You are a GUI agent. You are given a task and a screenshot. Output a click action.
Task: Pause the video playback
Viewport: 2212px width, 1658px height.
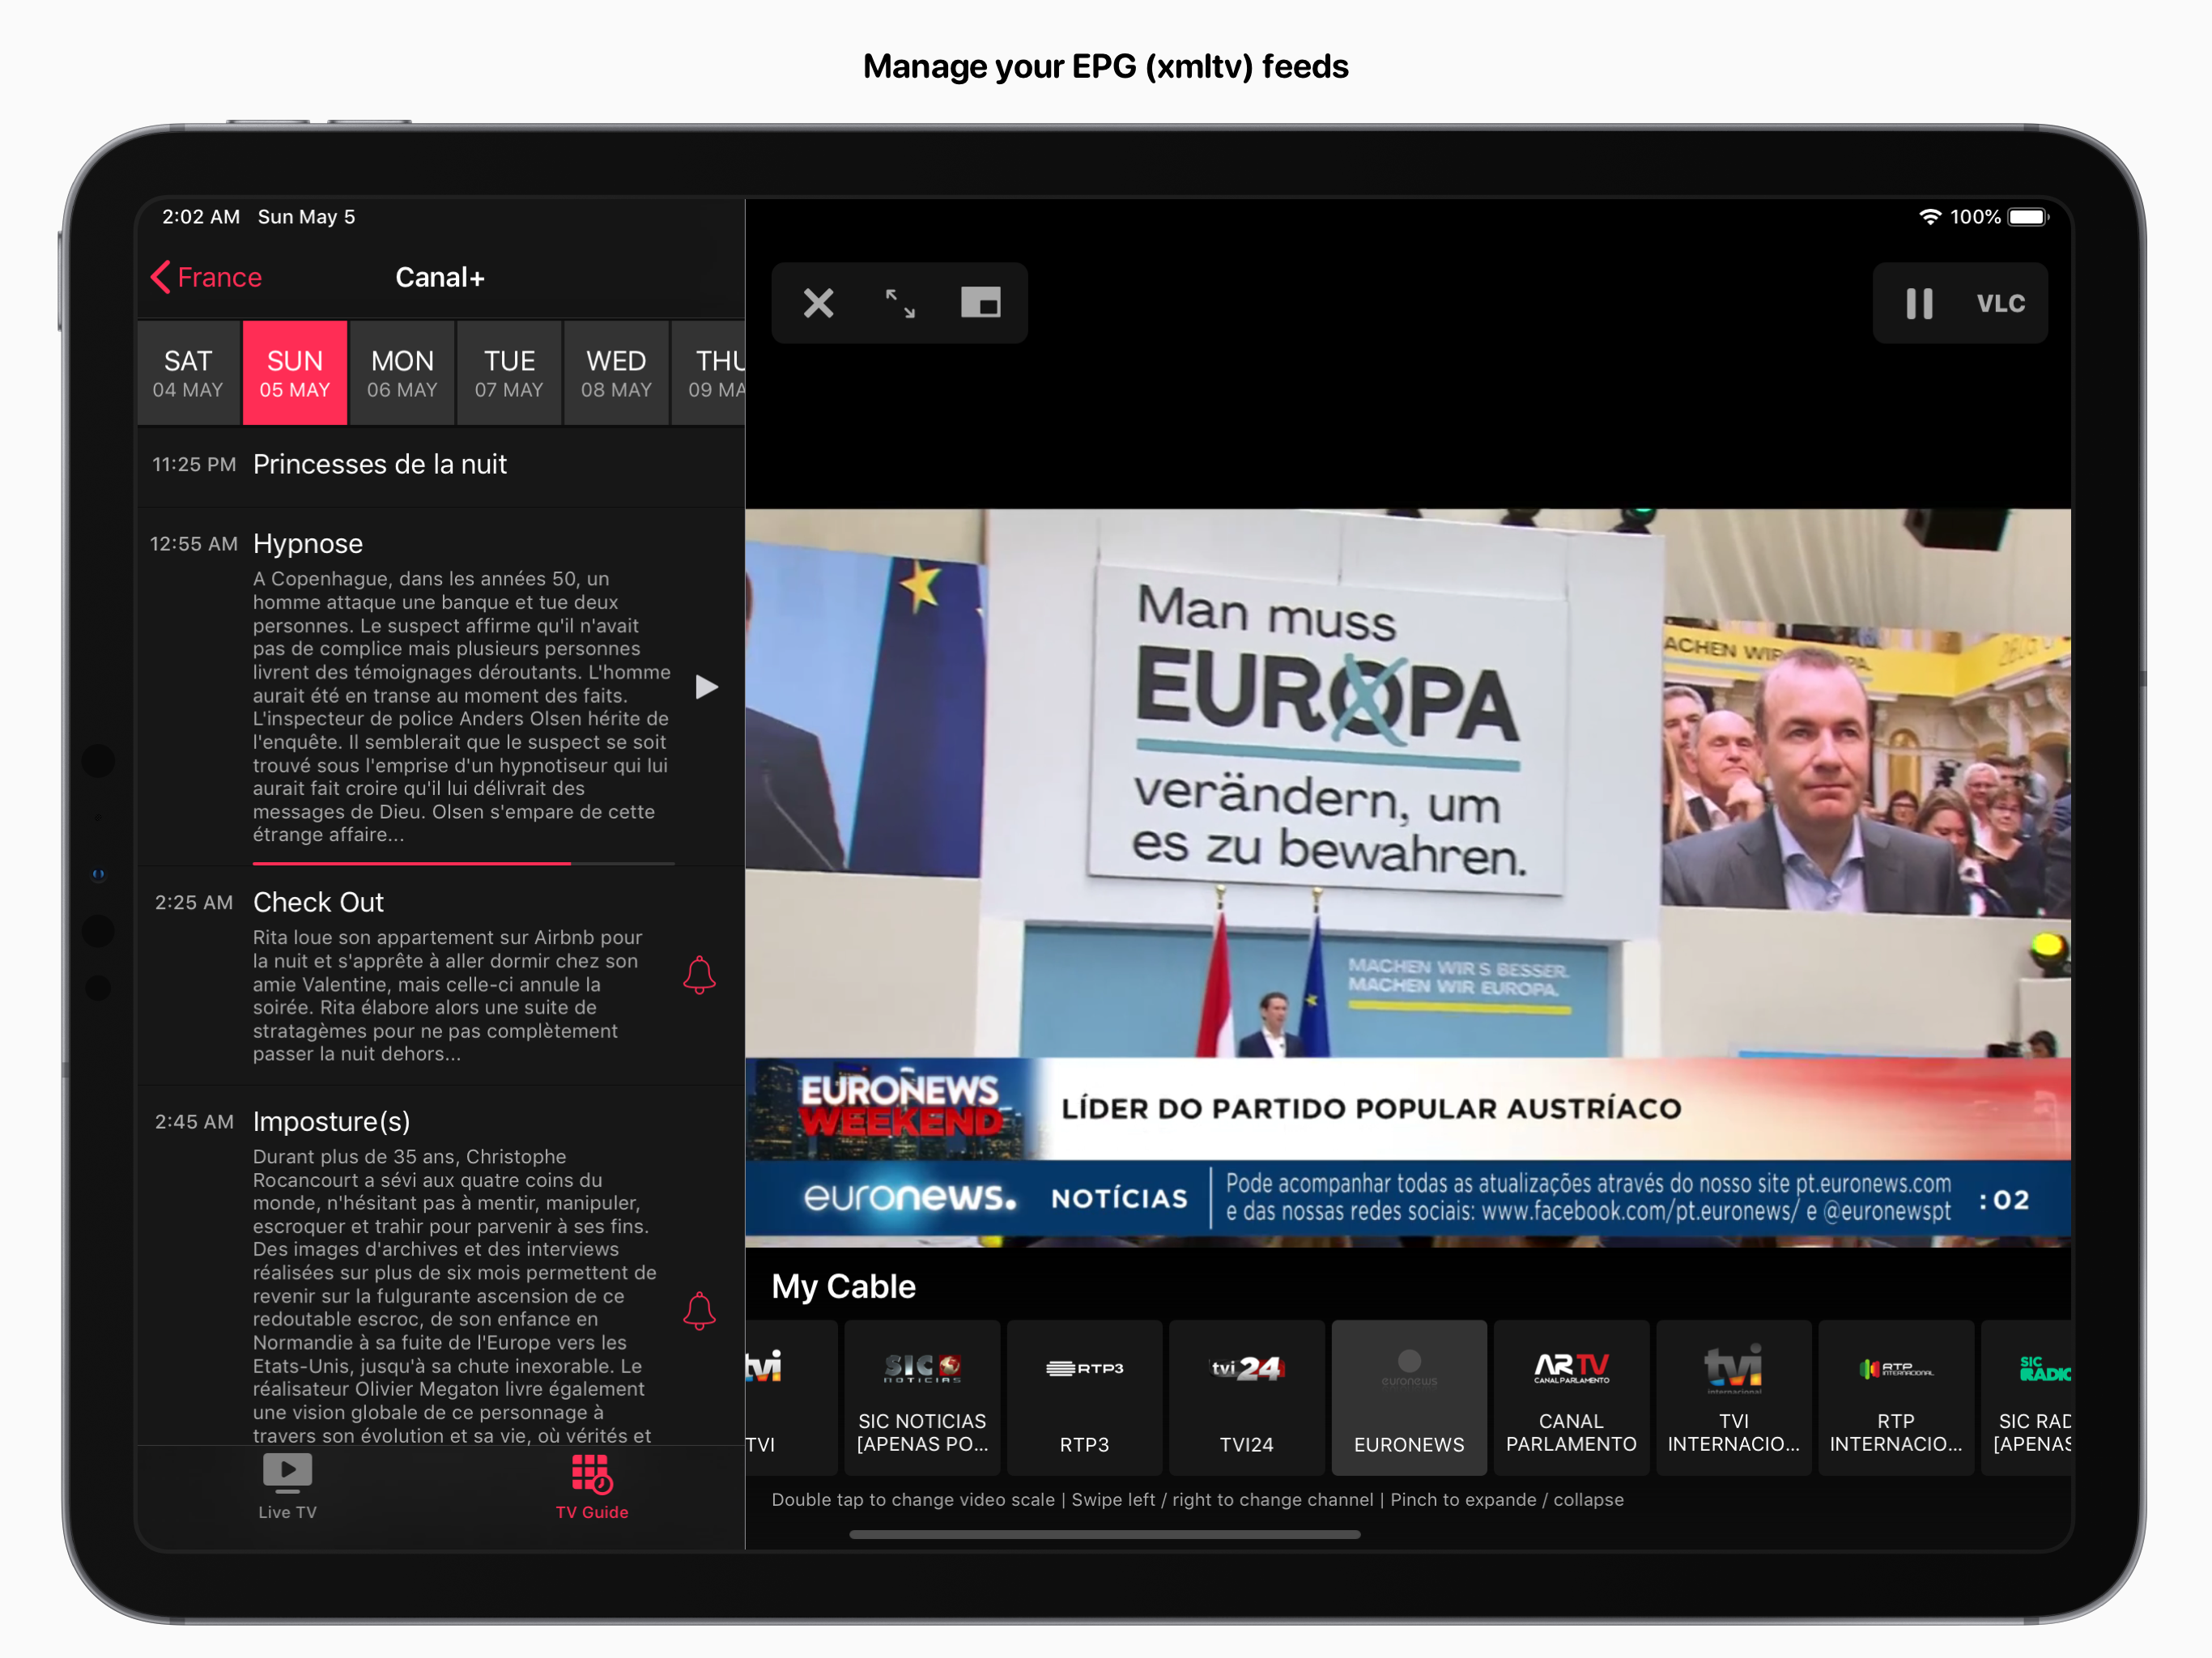click(1918, 303)
